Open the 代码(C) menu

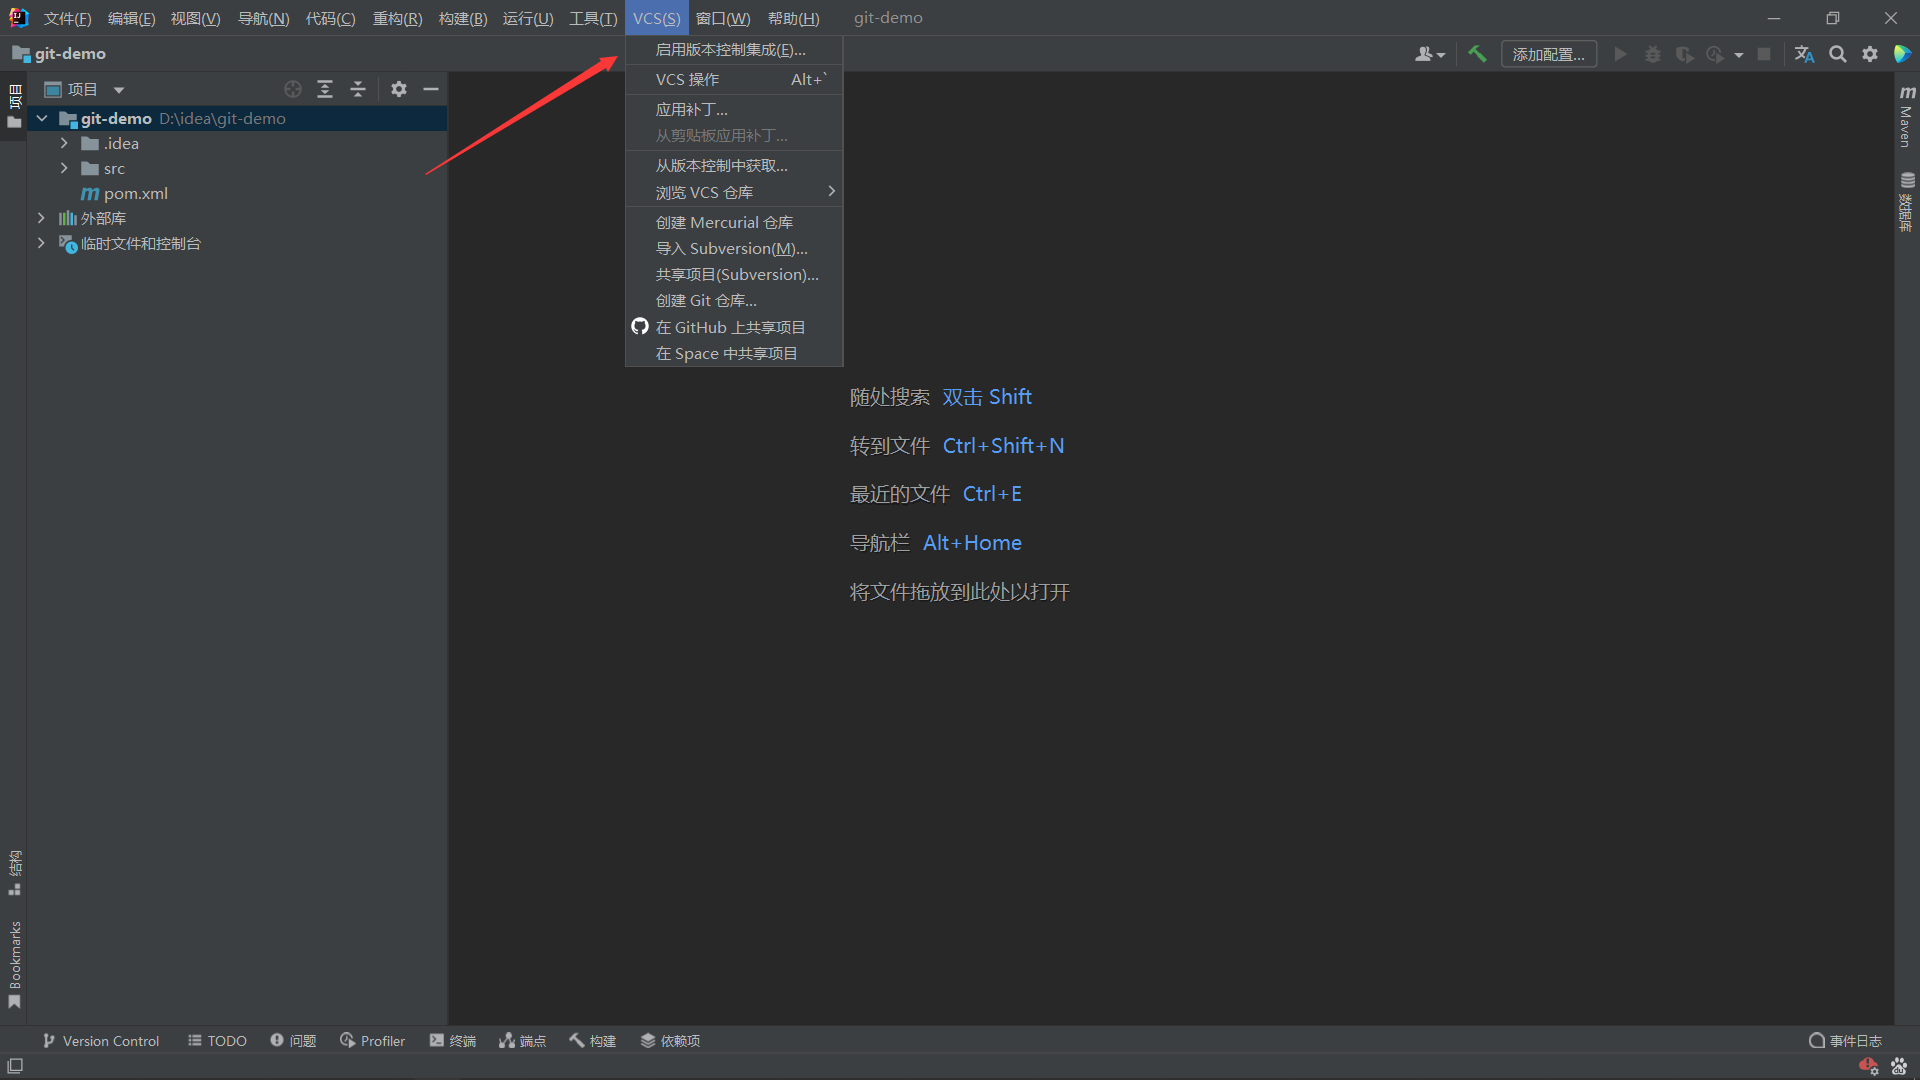point(330,18)
